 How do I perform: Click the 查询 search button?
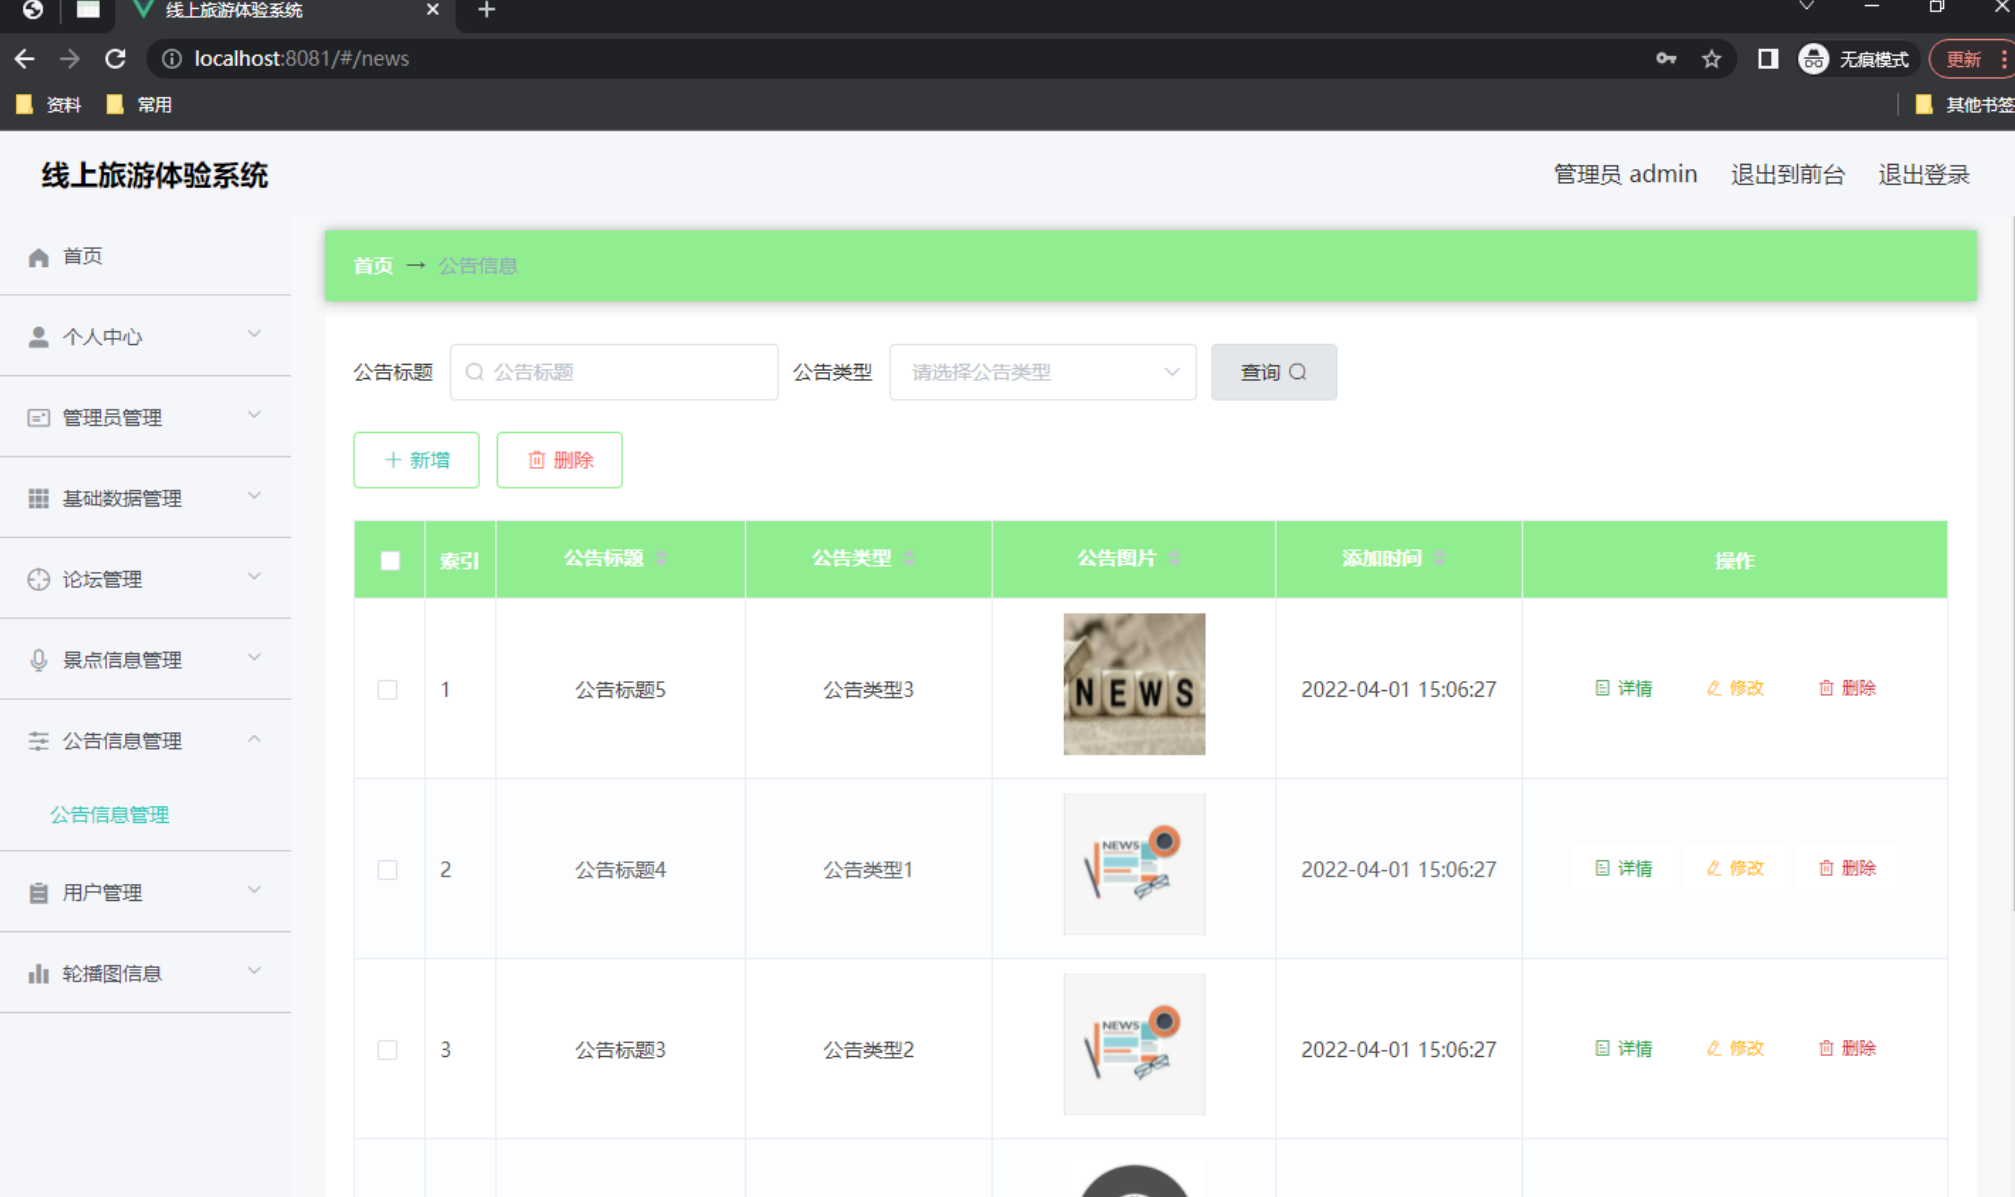tap(1273, 372)
